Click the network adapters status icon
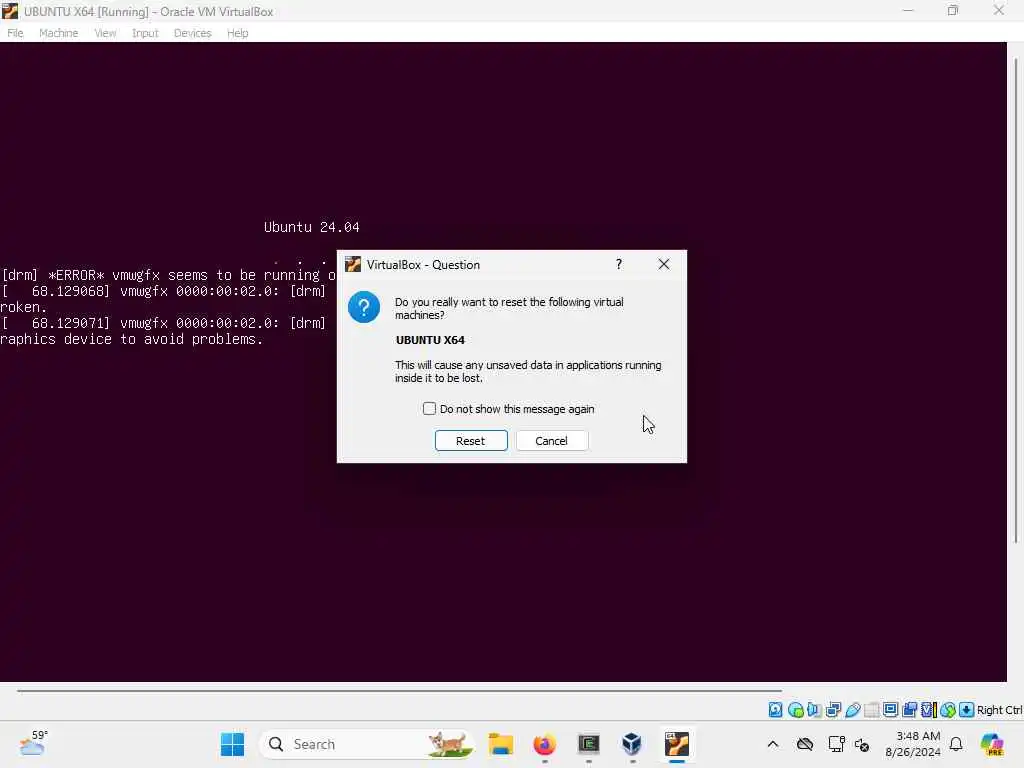 tap(833, 710)
